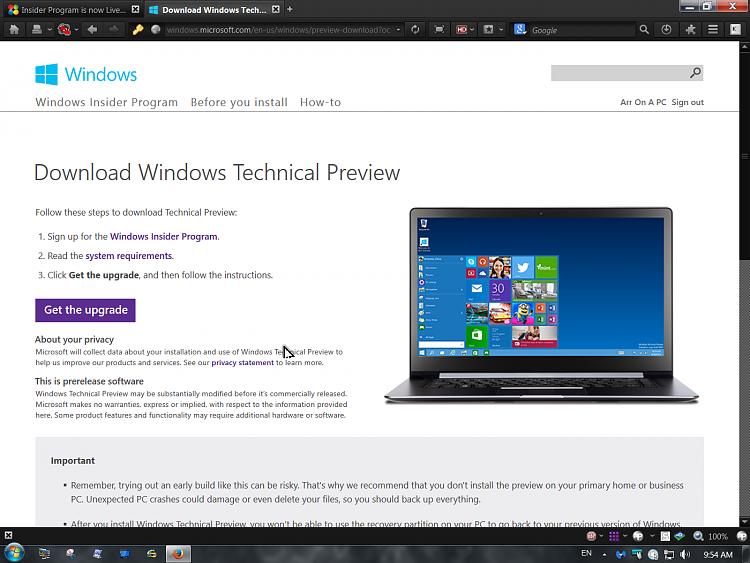The height and width of the screenshot is (563, 750).
Task: Click the red HD addon icon
Action: click(x=462, y=30)
